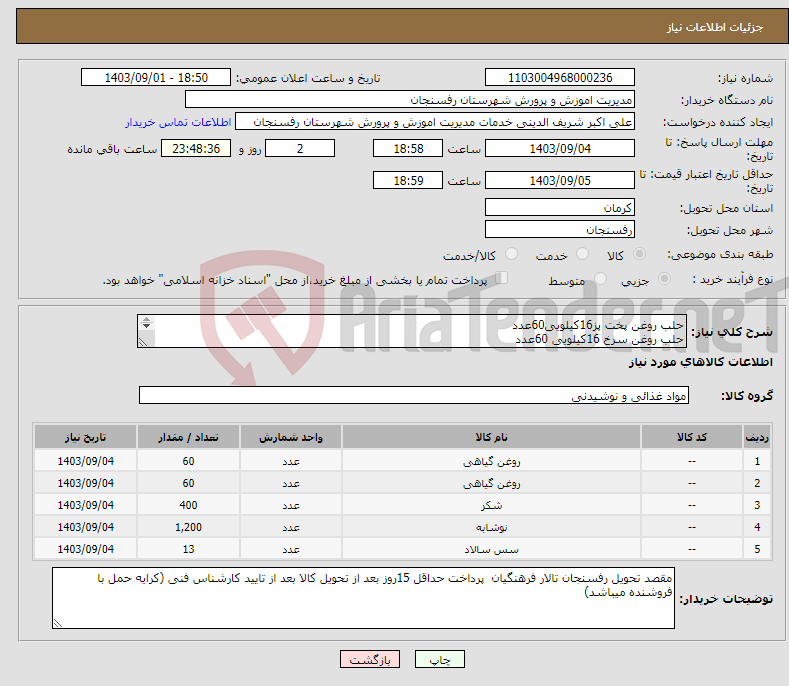Click the واحد شمارش column header

291,437
